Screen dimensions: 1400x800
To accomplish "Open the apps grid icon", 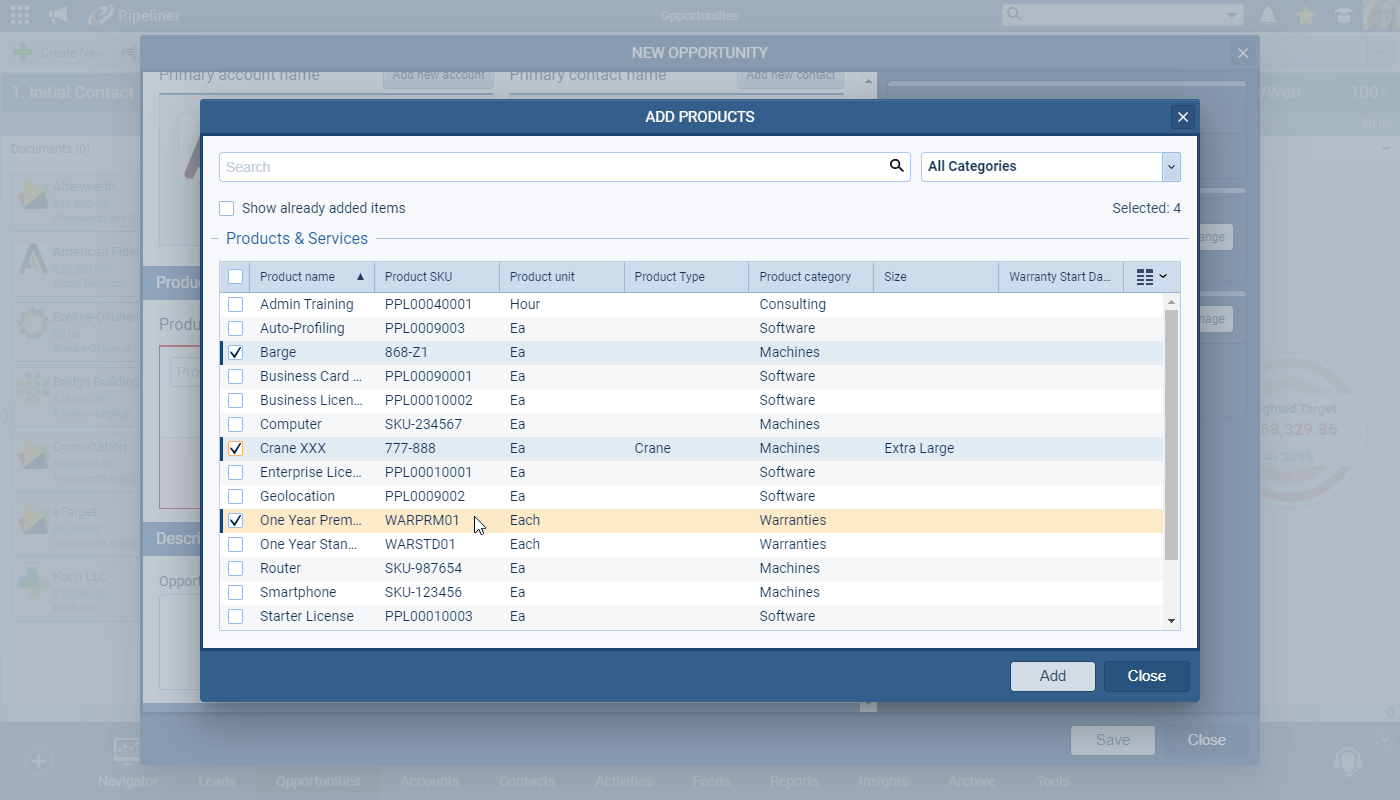I will pos(19,15).
